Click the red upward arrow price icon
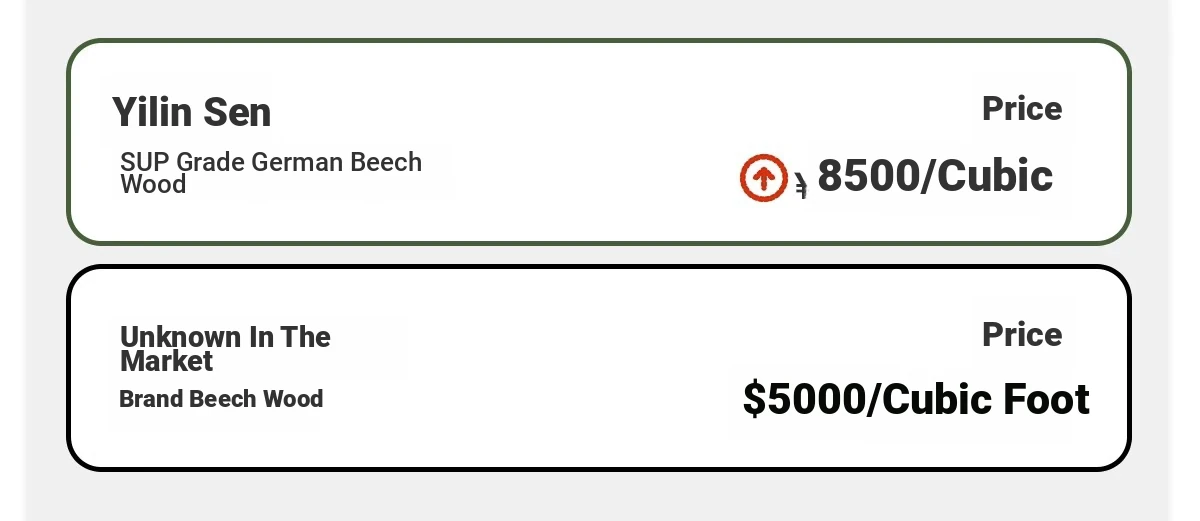This screenshot has height=521, width=1200. (764, 178)
